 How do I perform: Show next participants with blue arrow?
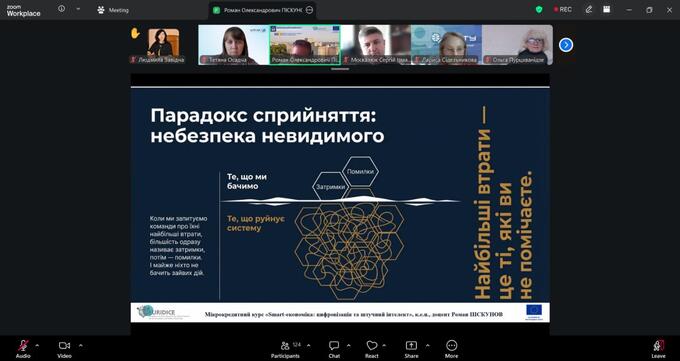coord(566,45)
